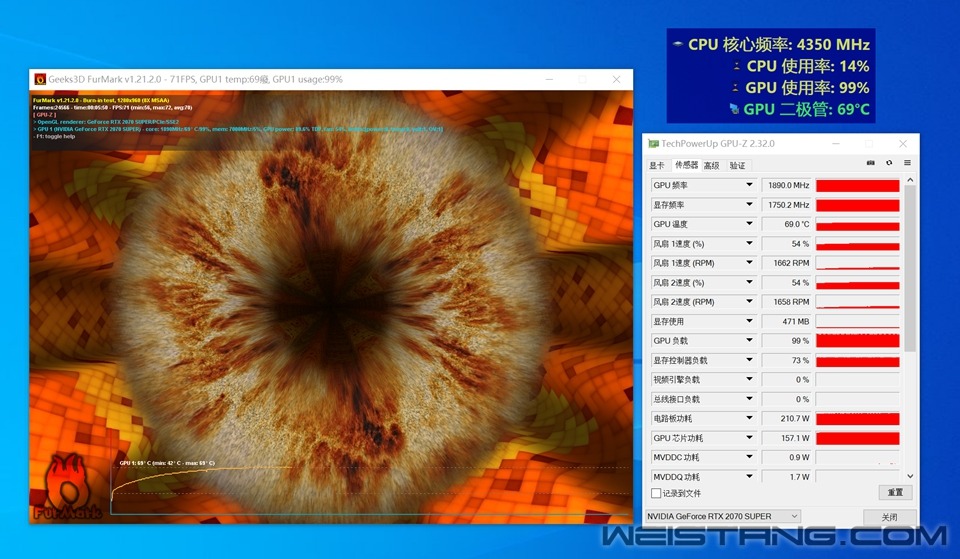Click the sensor list scrollbar down arrow

[910, 477]
